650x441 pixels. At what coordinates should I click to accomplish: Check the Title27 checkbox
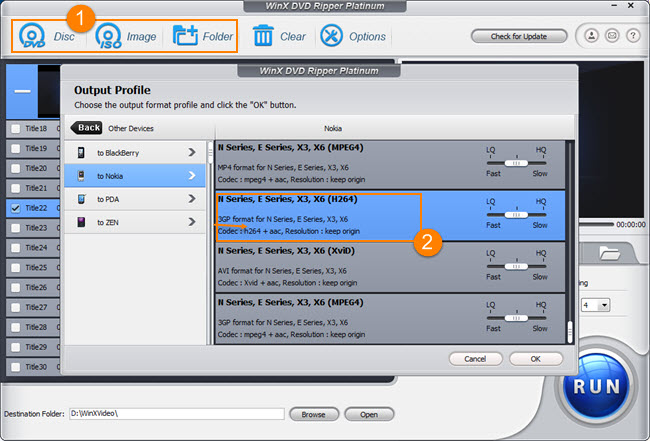(x=15, y=308)
